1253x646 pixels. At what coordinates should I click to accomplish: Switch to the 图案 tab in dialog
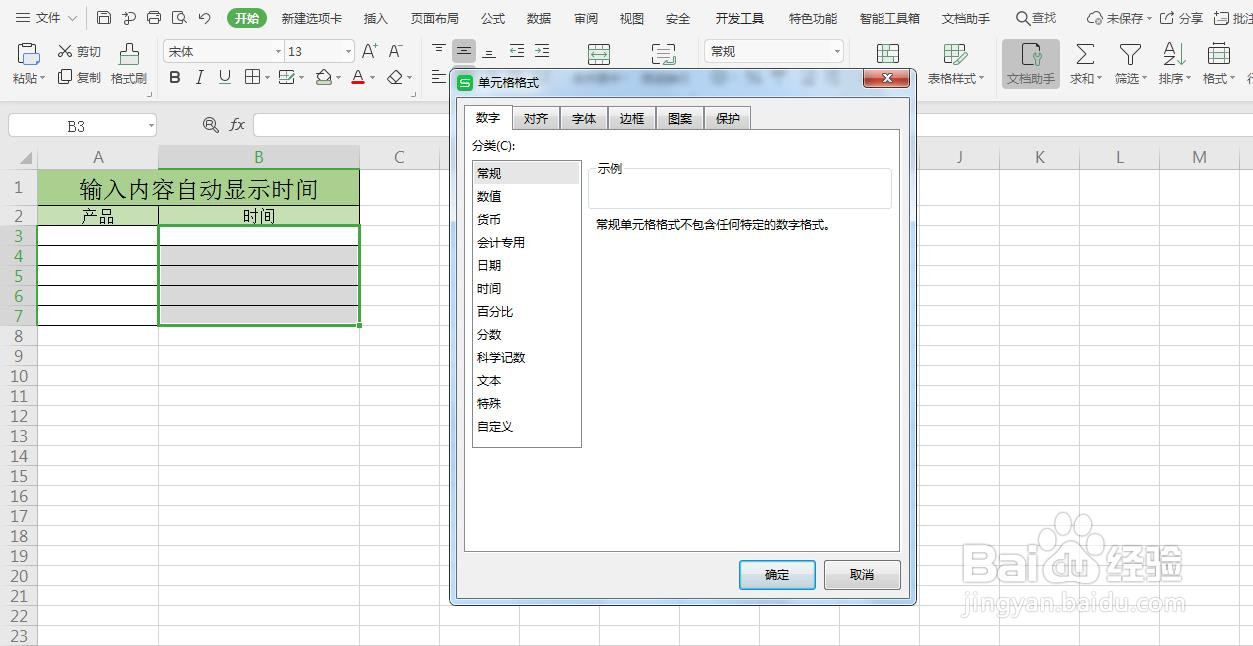pyautogui.click(x=680, y=118)
